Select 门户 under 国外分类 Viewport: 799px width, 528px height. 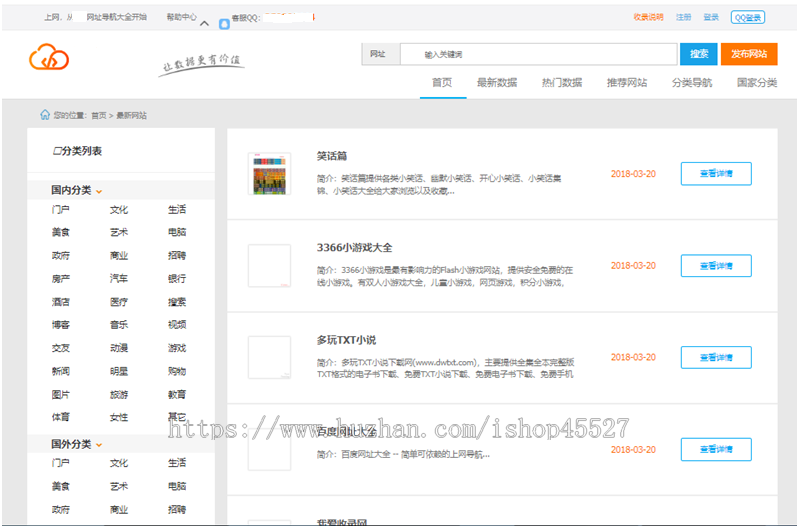pos(61,463)
